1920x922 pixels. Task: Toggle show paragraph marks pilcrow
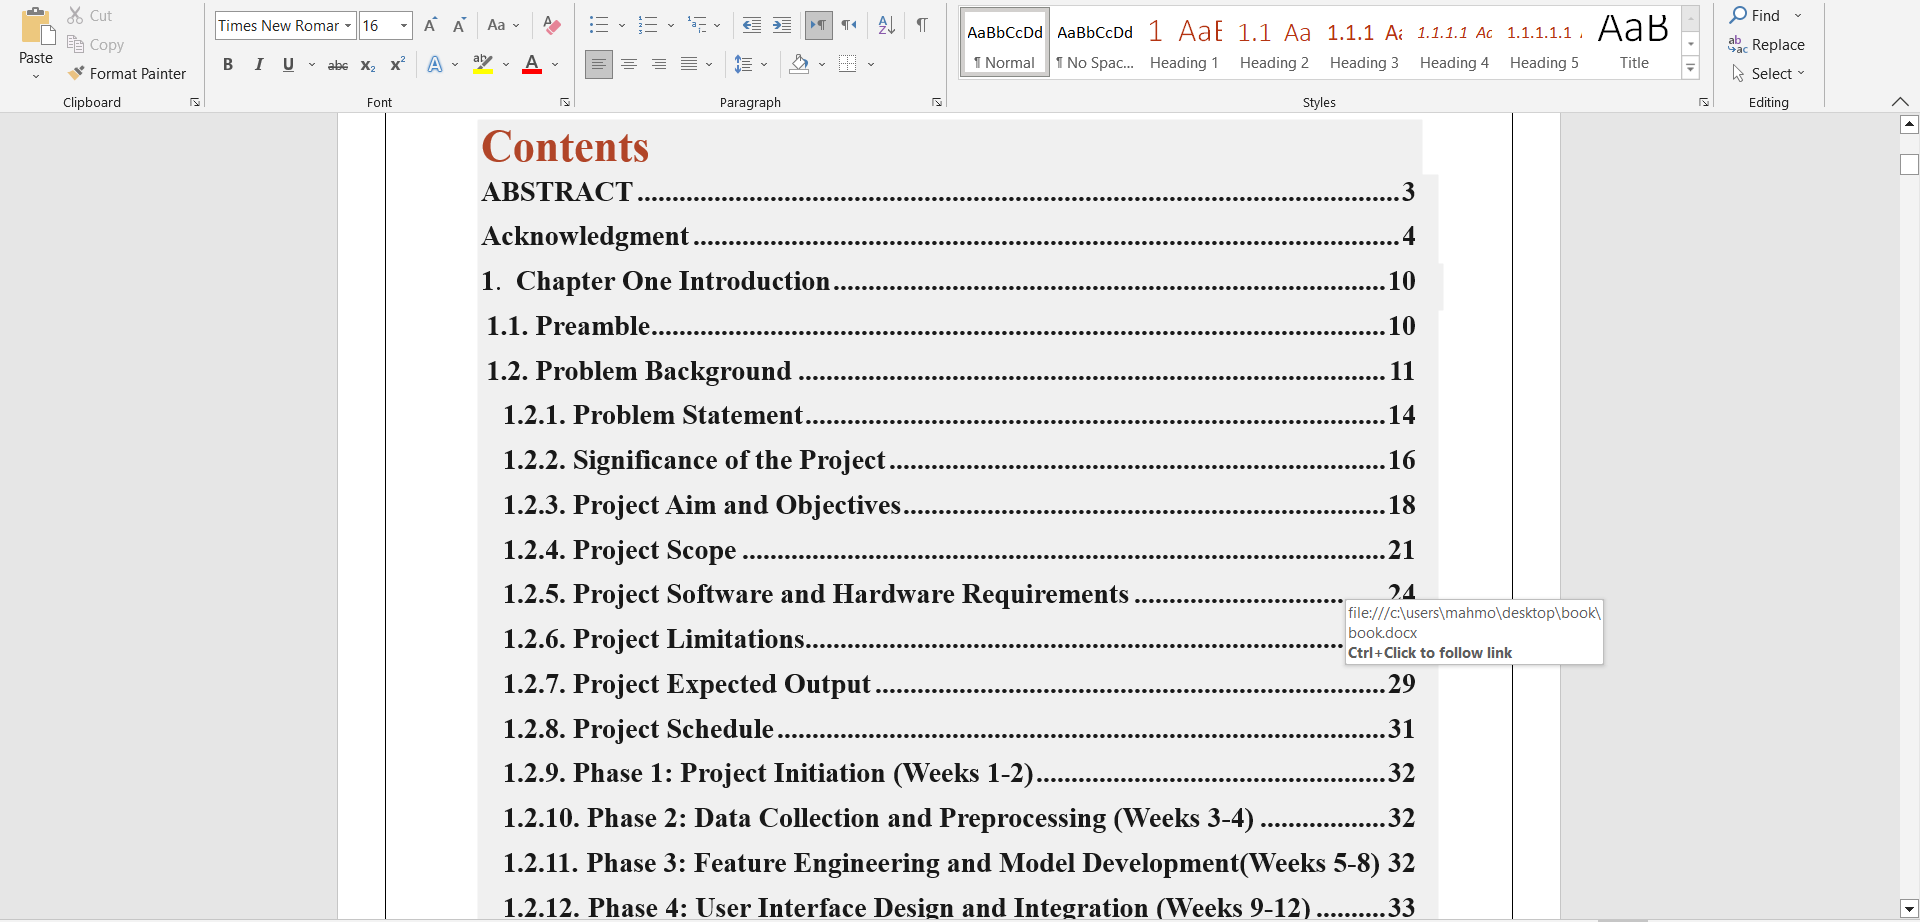tap(922, 25)
